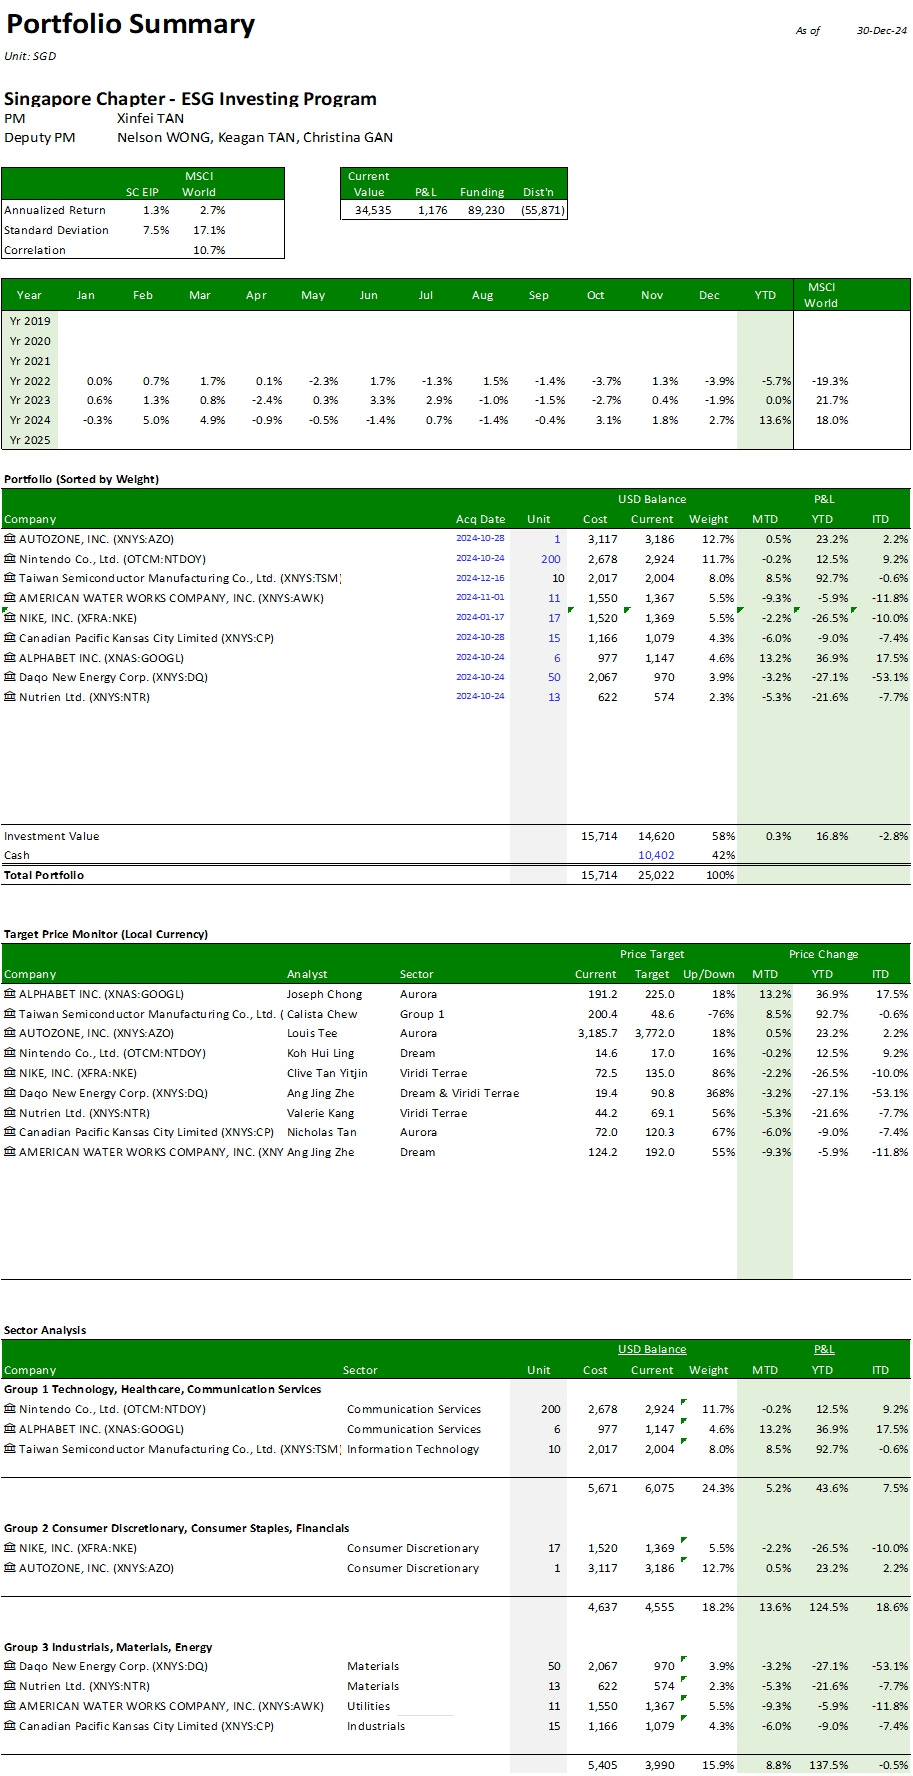
Task: Click the Portfolio Summary title
Action: [130, 24]
